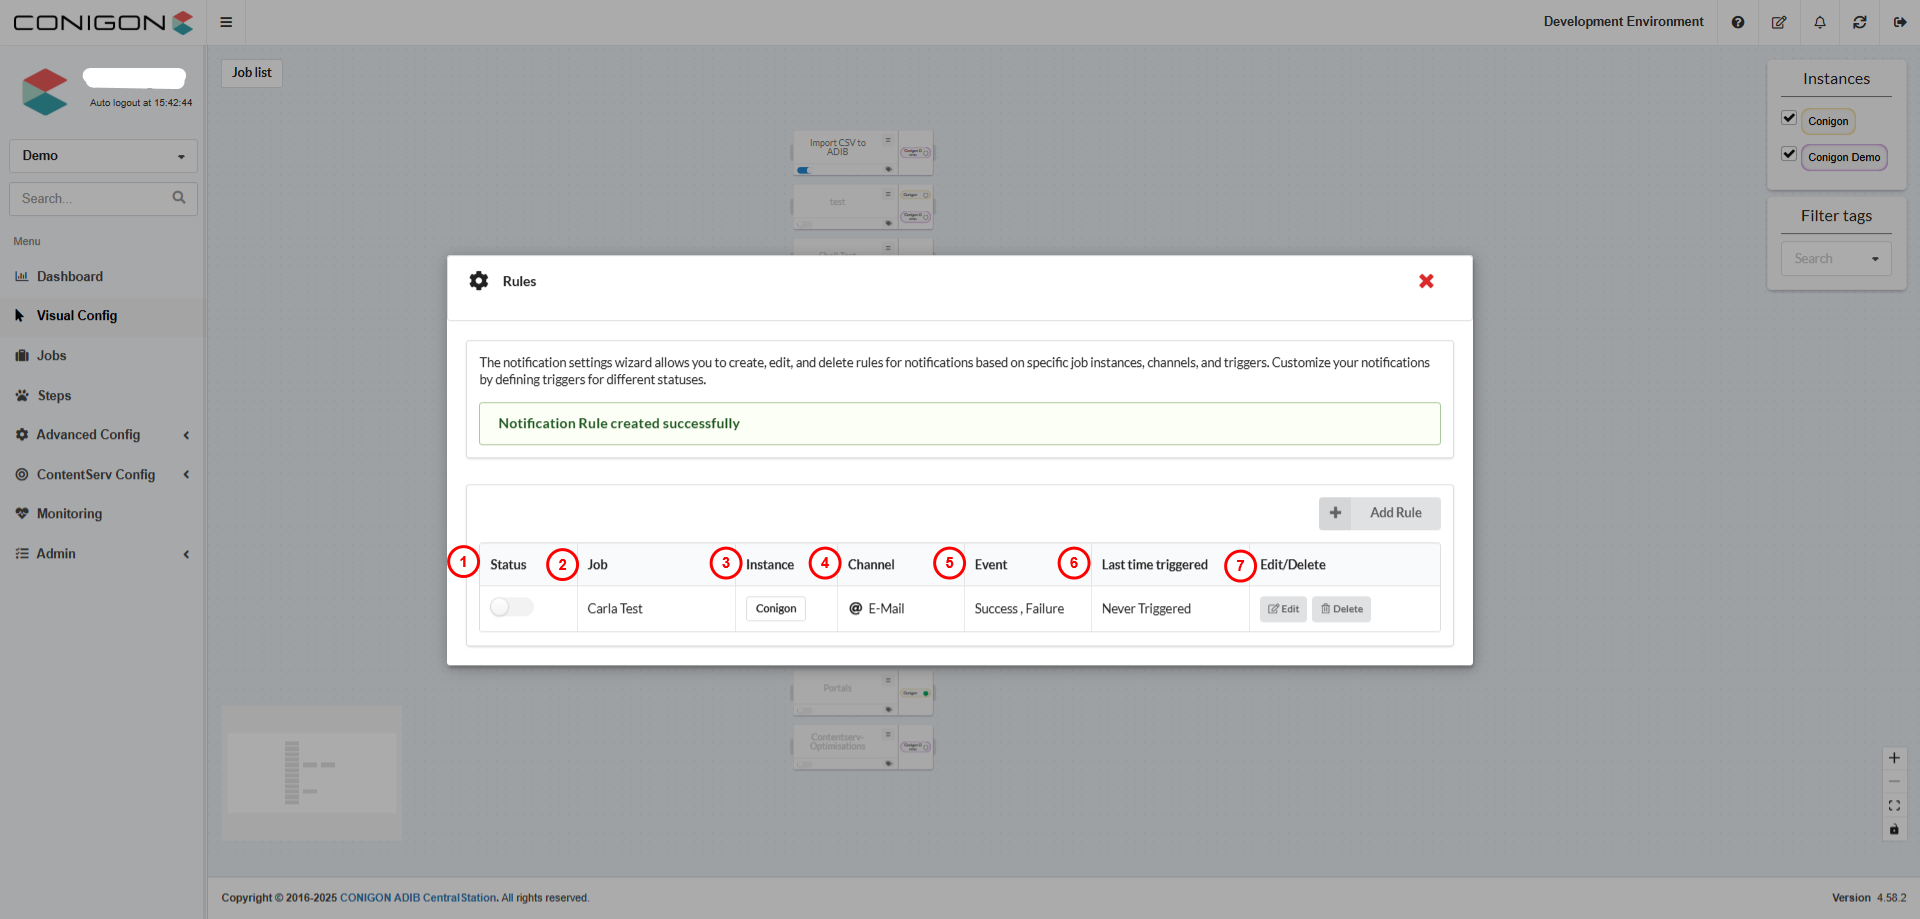1920x919 pixels.
Task: Expand the Advanced Config submenu
Action: coord(102,435)
